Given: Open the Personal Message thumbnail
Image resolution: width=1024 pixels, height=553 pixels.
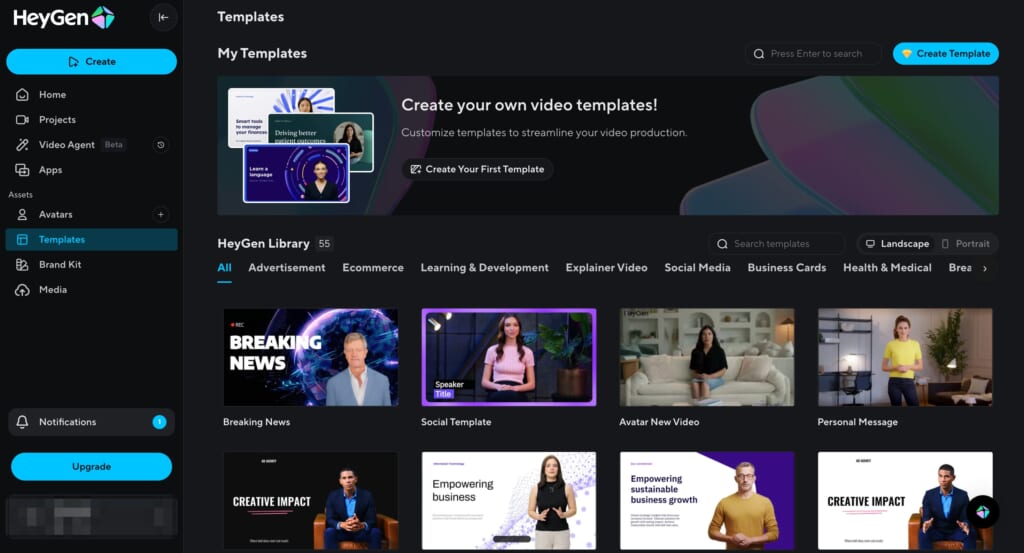Looking at the screenshot, I should pyautogui.click(x=905, y=357).
